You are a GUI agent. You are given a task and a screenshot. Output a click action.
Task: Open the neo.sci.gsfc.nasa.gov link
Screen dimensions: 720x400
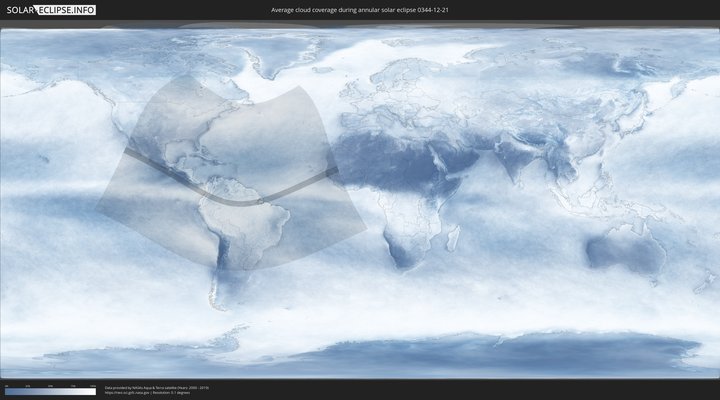click(x=128, y=392)
